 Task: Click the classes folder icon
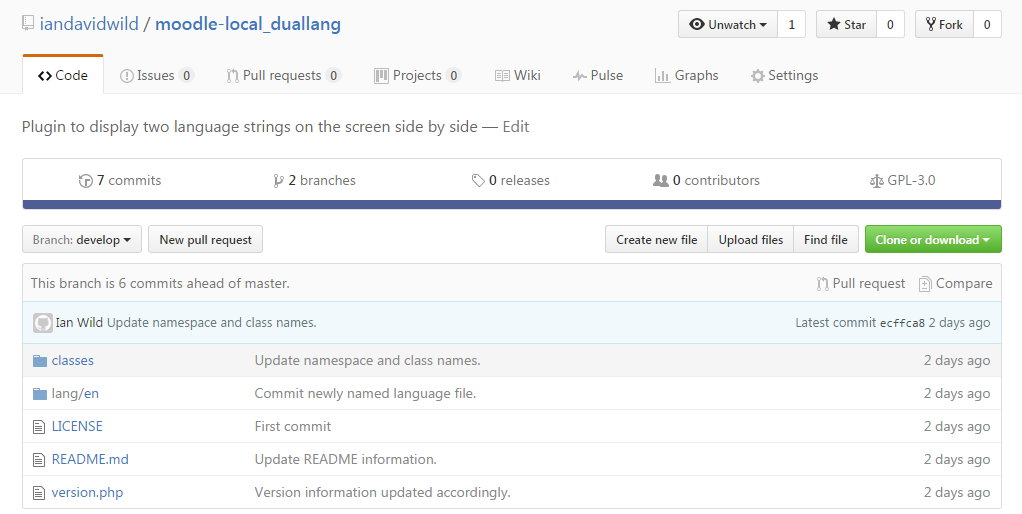tap(40, 360)
